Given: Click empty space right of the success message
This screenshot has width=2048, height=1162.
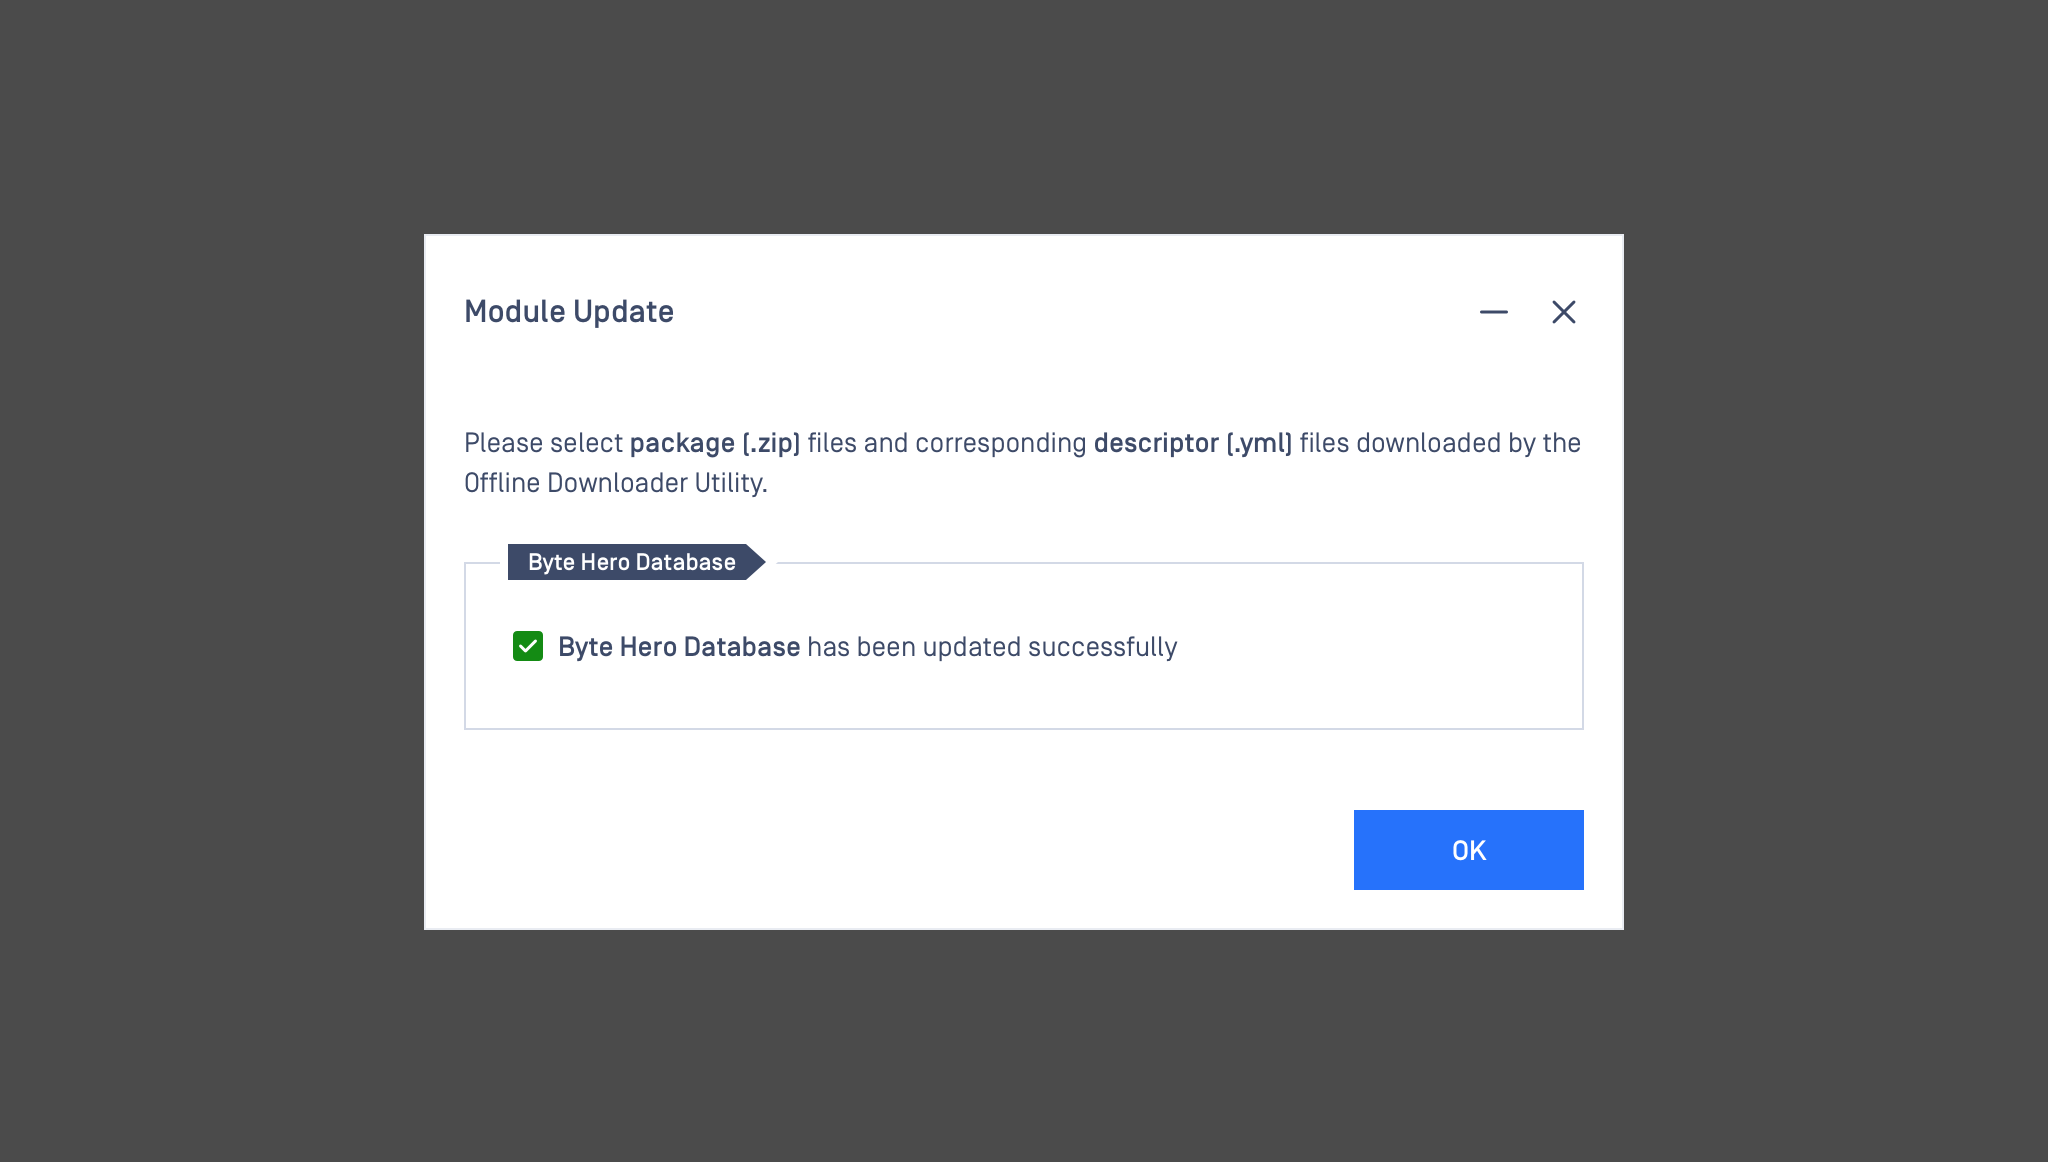Looking at the screenshot, I should 1380,647.
